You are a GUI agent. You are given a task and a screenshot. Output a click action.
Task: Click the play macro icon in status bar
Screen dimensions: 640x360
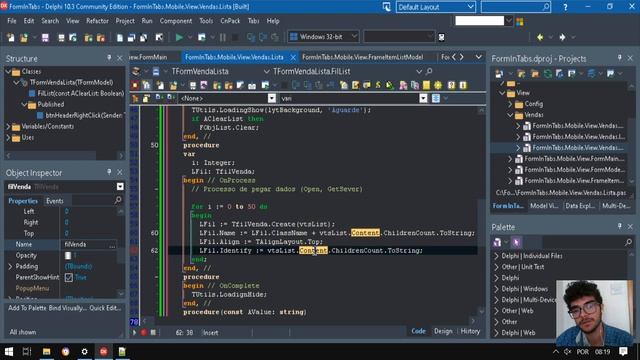click(134, 332)
